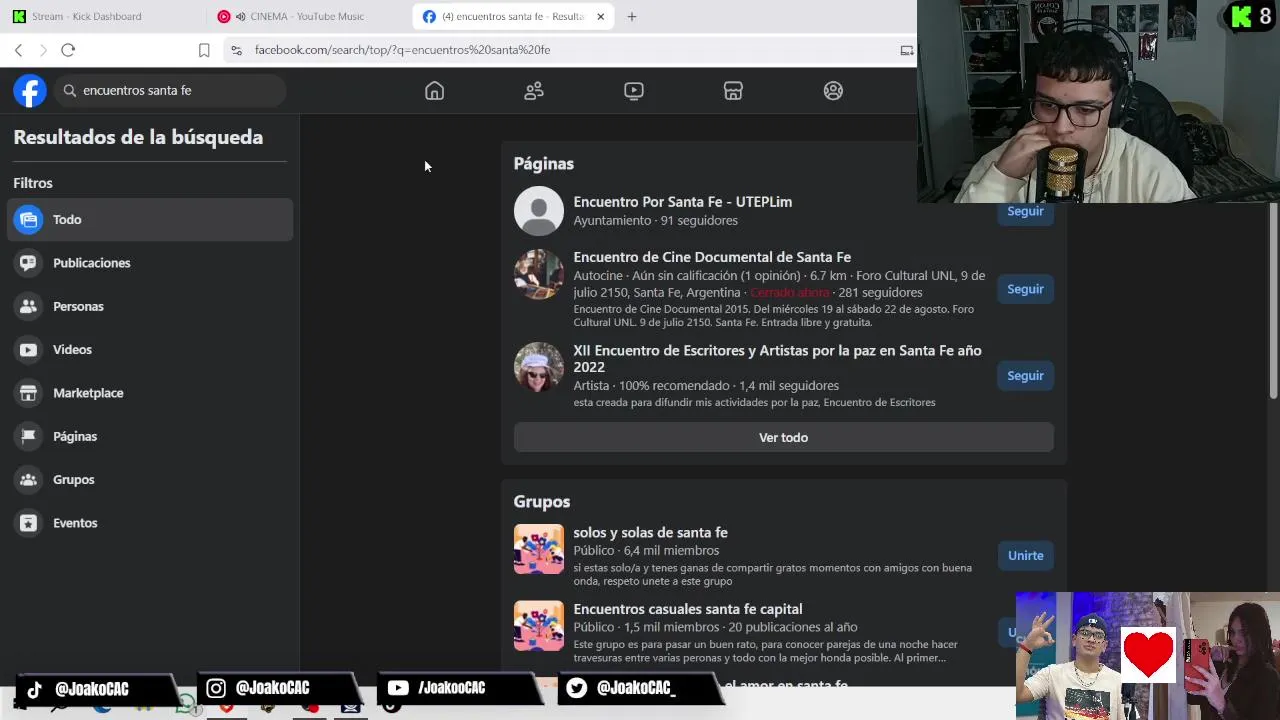The height and width of the screenshot is (720, 1280).
Task: Click the UTEPLim page default avatar
Action: pos(539,211)
